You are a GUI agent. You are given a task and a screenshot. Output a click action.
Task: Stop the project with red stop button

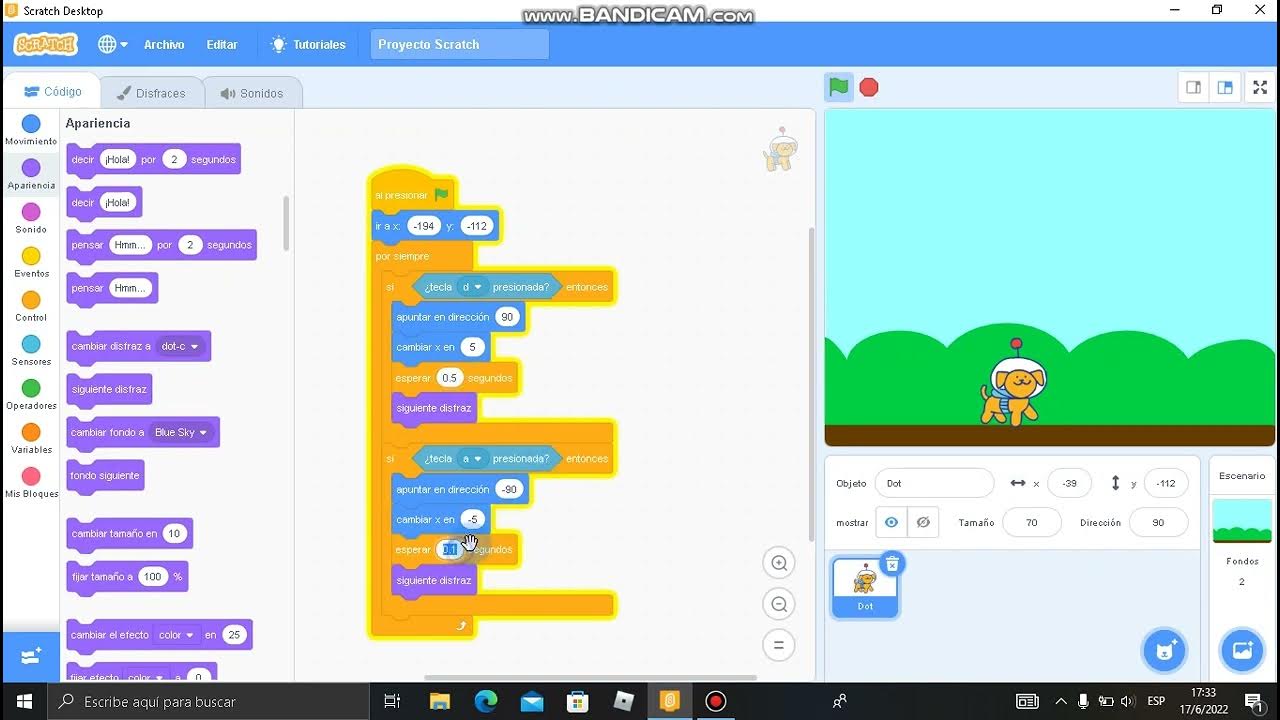tap(869, 87)
